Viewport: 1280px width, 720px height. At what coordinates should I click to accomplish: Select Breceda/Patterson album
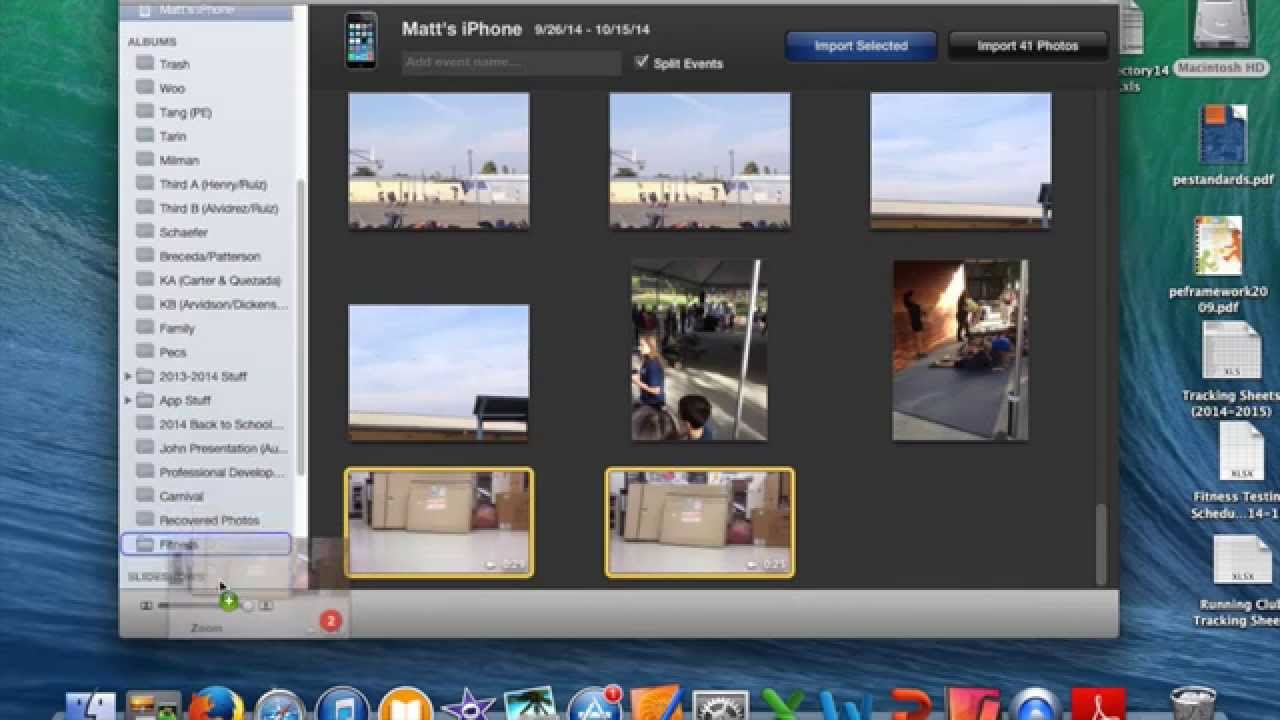(x=208, y=256)
